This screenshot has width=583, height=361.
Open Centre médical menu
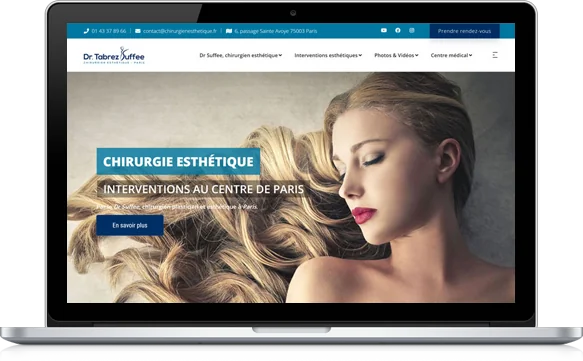tap(451, 55)
